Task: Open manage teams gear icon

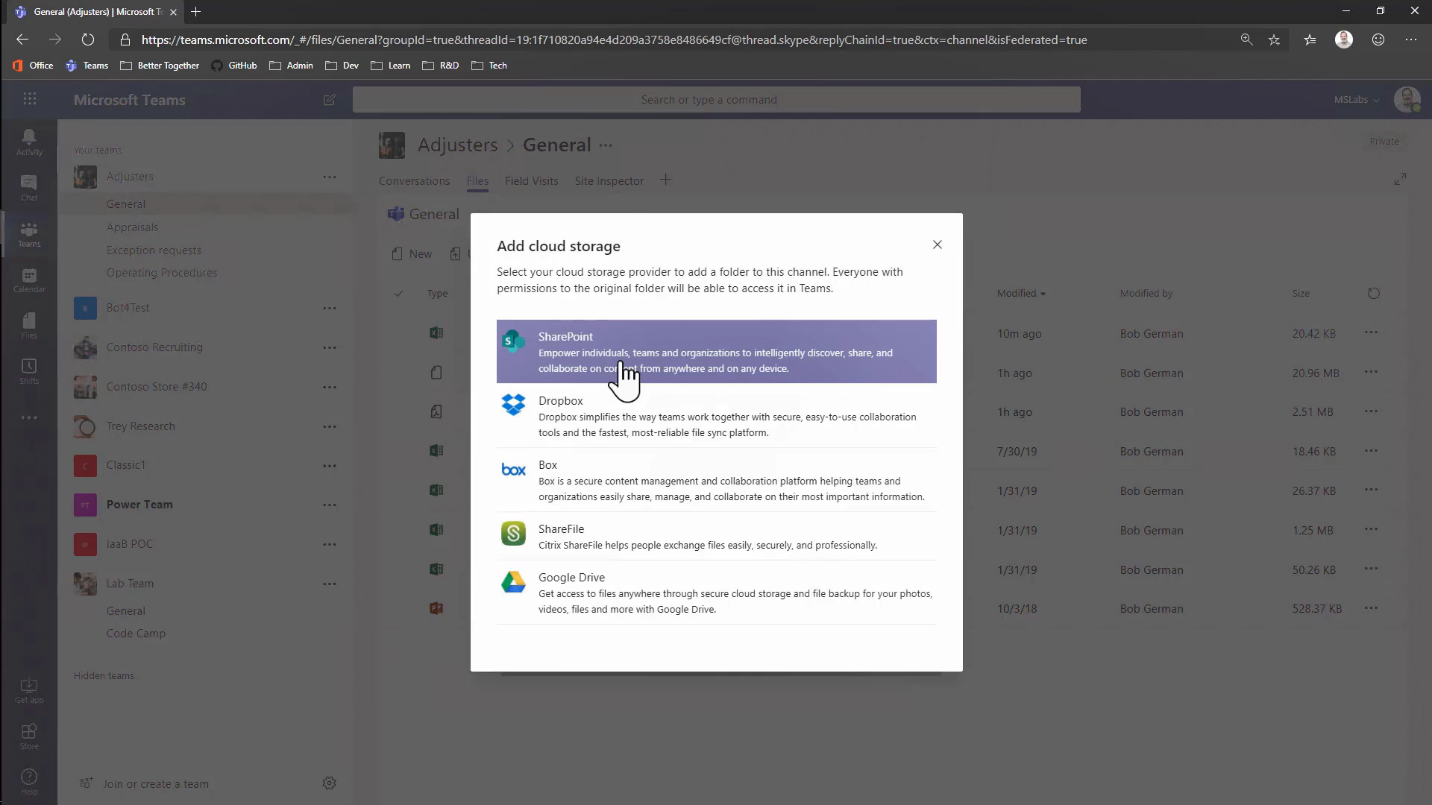Action: click(329, 783)
